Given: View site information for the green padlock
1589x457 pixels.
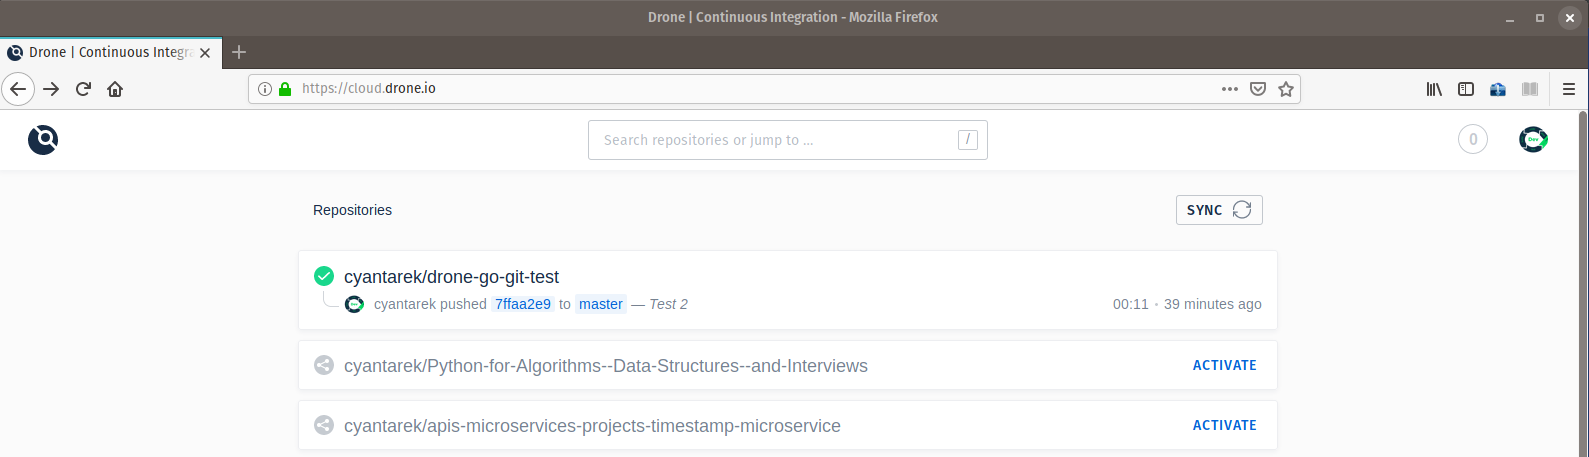Looking at the screenshot, I should click(285, 89).
